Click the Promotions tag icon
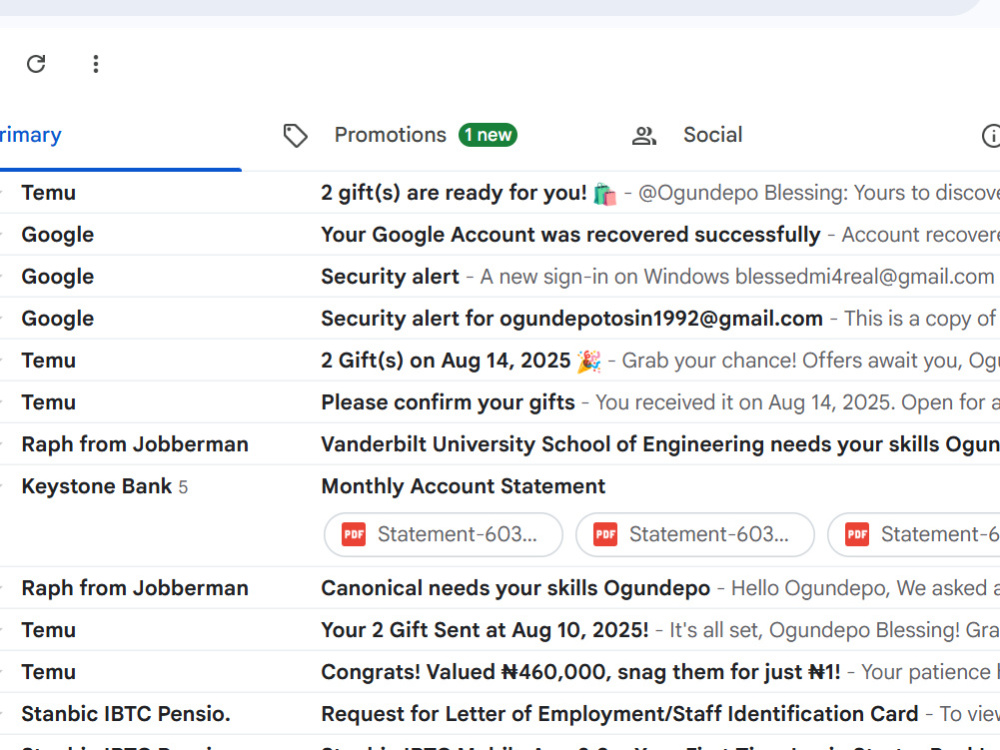1000x750 pixels. coord(295,135)
